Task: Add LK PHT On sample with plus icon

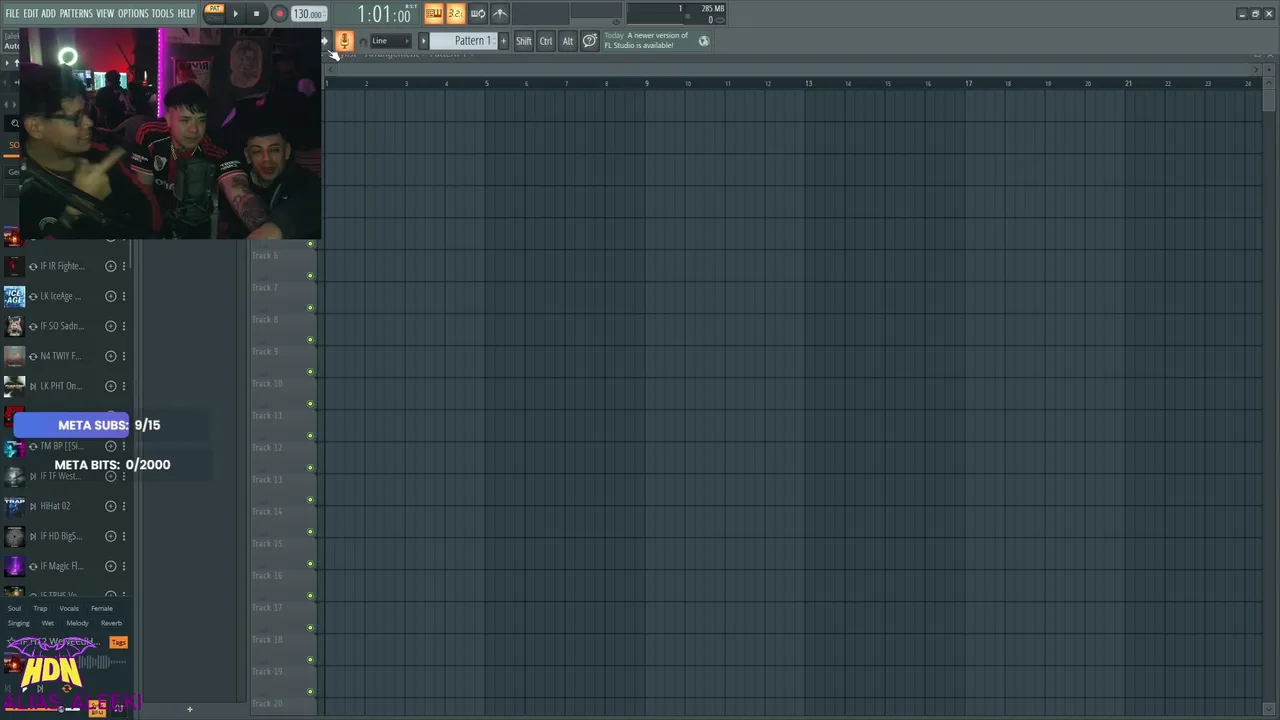Action: [x=111, y=386]
